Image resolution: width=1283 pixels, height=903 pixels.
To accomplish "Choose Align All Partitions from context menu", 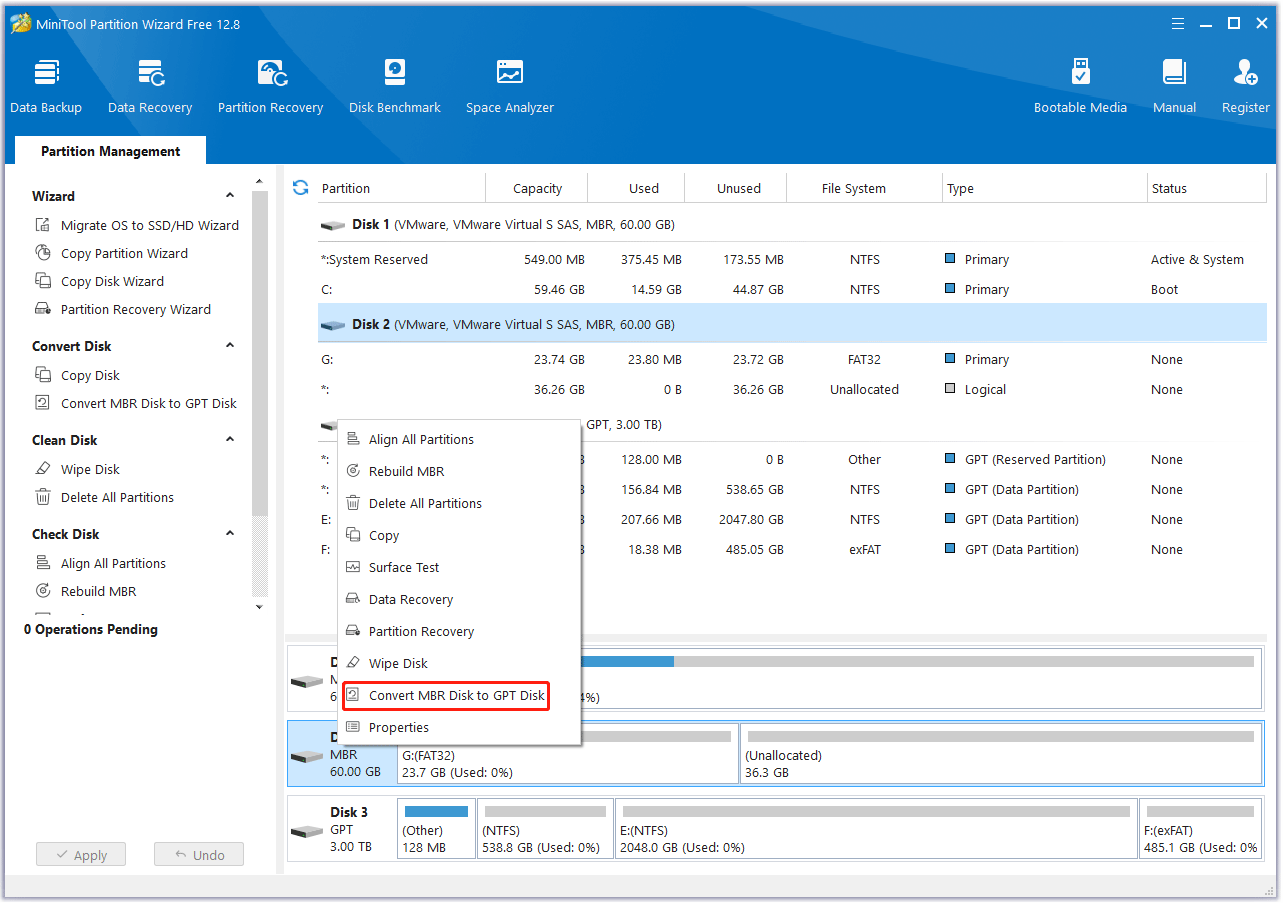I will (459, 439).
